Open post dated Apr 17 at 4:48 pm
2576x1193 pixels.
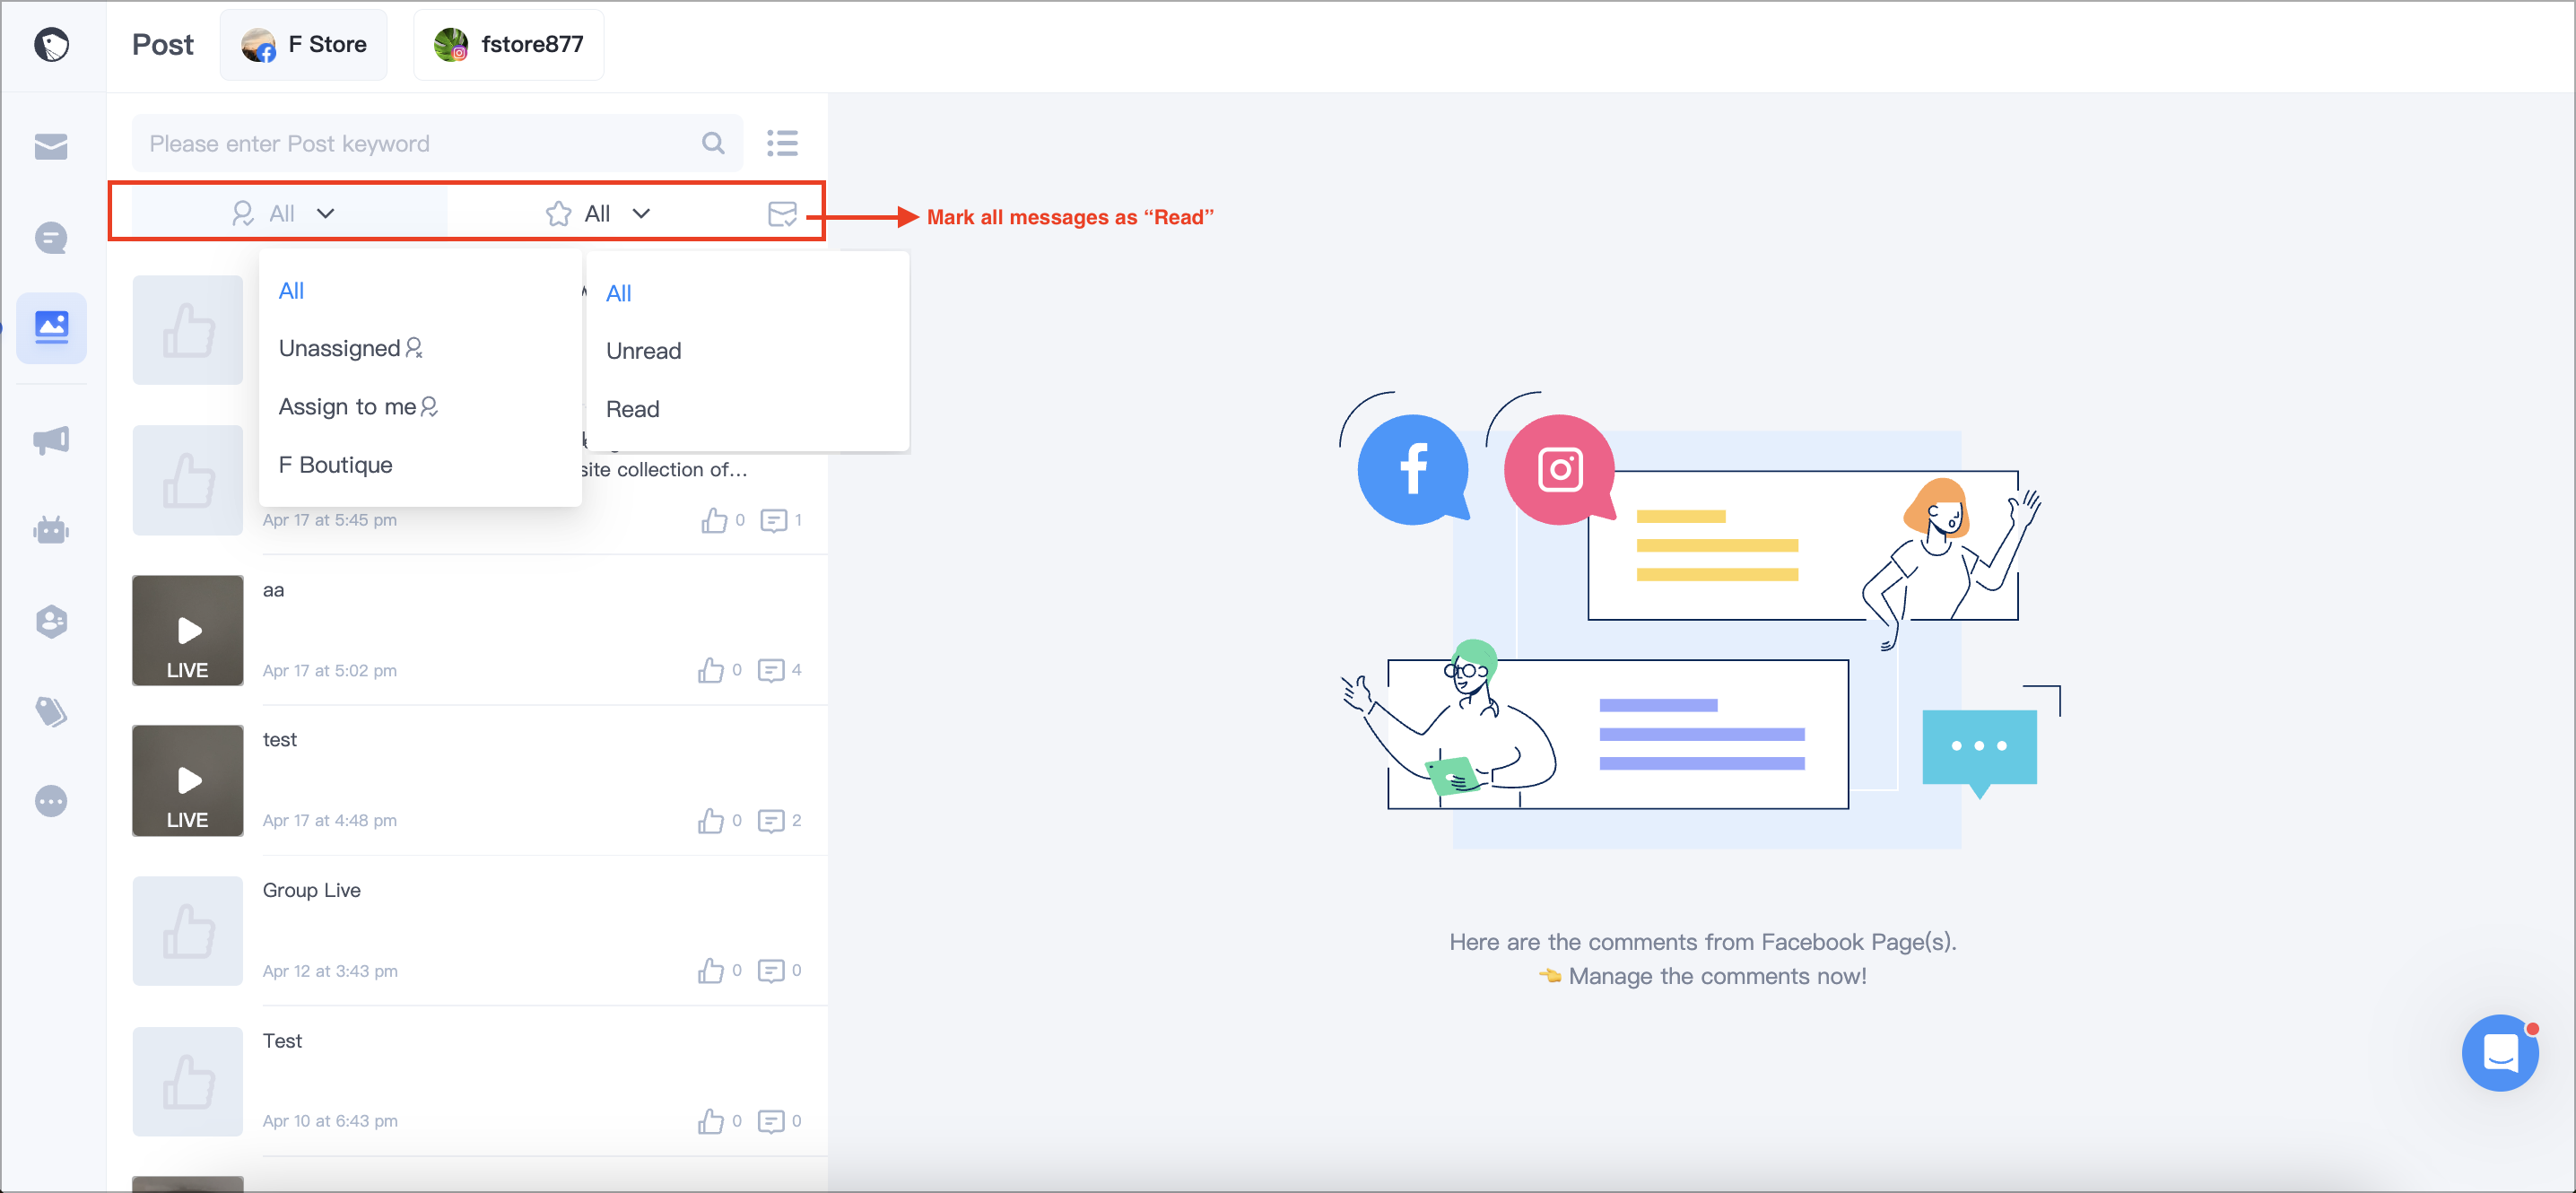click(x=330, y=821)
